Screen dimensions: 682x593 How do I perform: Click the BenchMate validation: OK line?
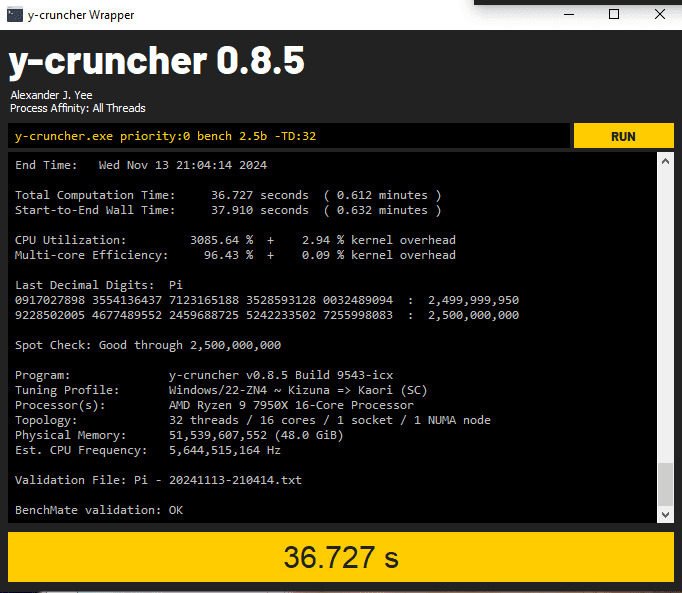tap(99, 510)
